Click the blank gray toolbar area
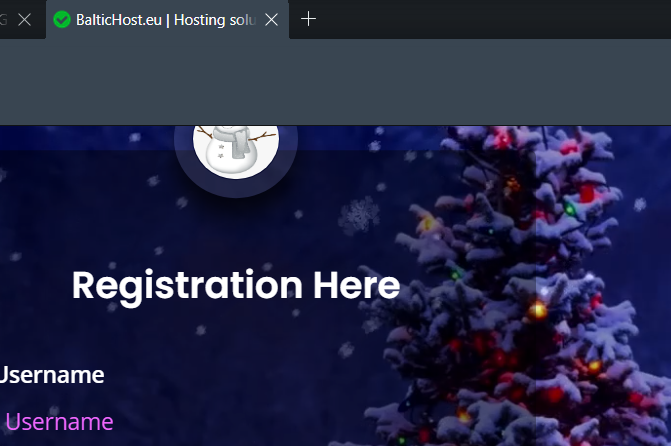This screenshot has height=446, width=671. pos(336,81)
